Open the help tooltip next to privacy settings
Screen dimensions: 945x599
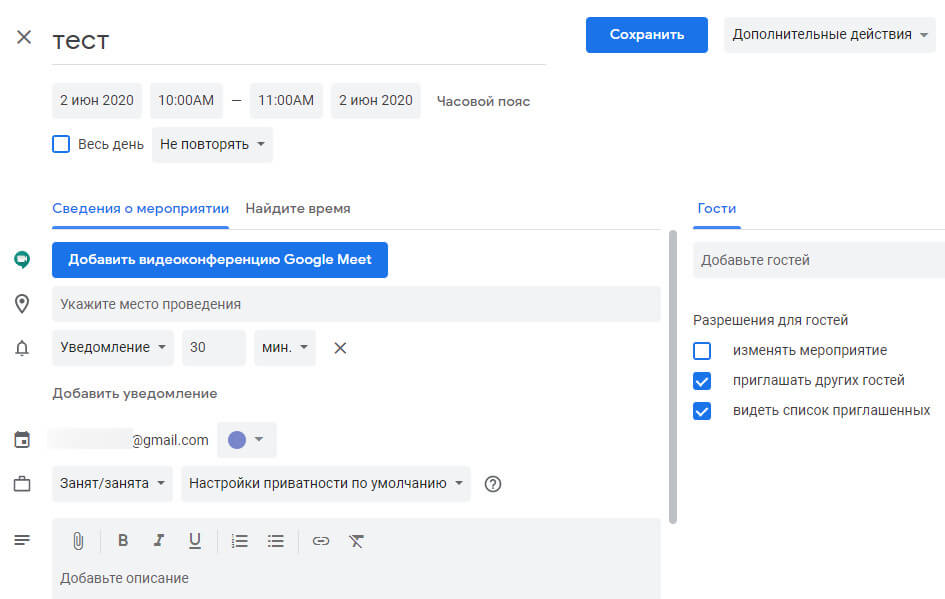[492, 484]
